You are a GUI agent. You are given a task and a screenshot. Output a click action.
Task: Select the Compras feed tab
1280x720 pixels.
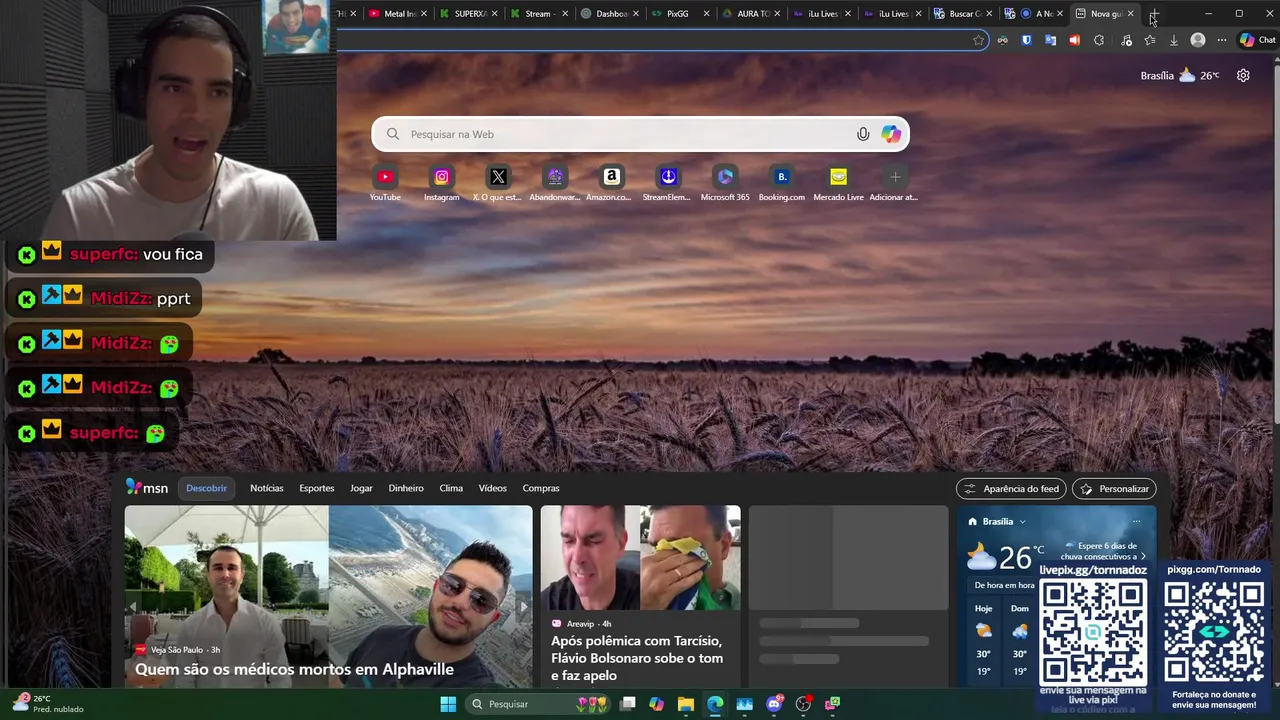pyautogui.click(x=541, y=488)
